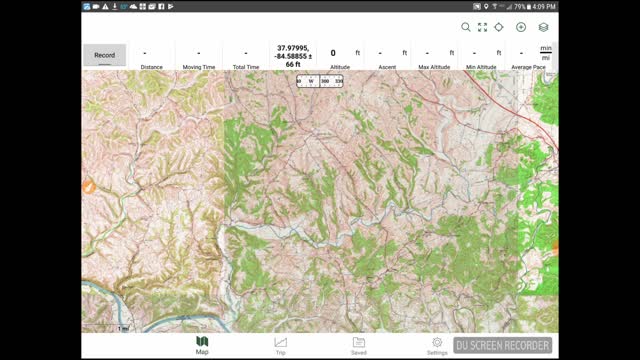Image resolution: width=640 pixels, height=360 pixels.
Task: Open the Settings tab
Action: point(437,345)
